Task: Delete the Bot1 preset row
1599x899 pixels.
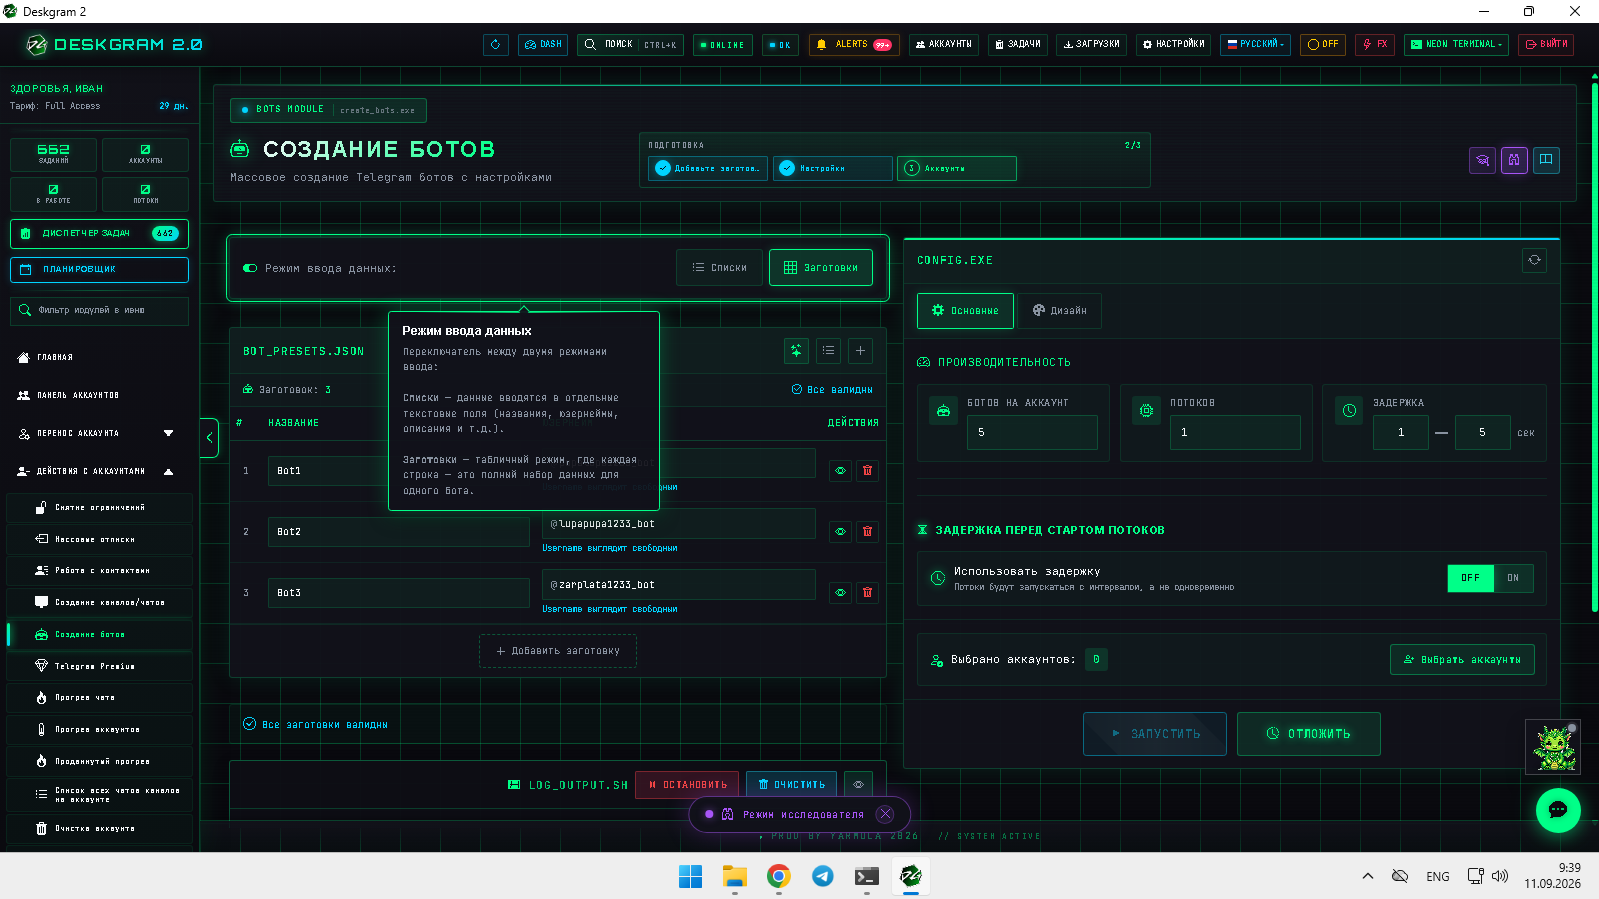Action: point(867,470)
